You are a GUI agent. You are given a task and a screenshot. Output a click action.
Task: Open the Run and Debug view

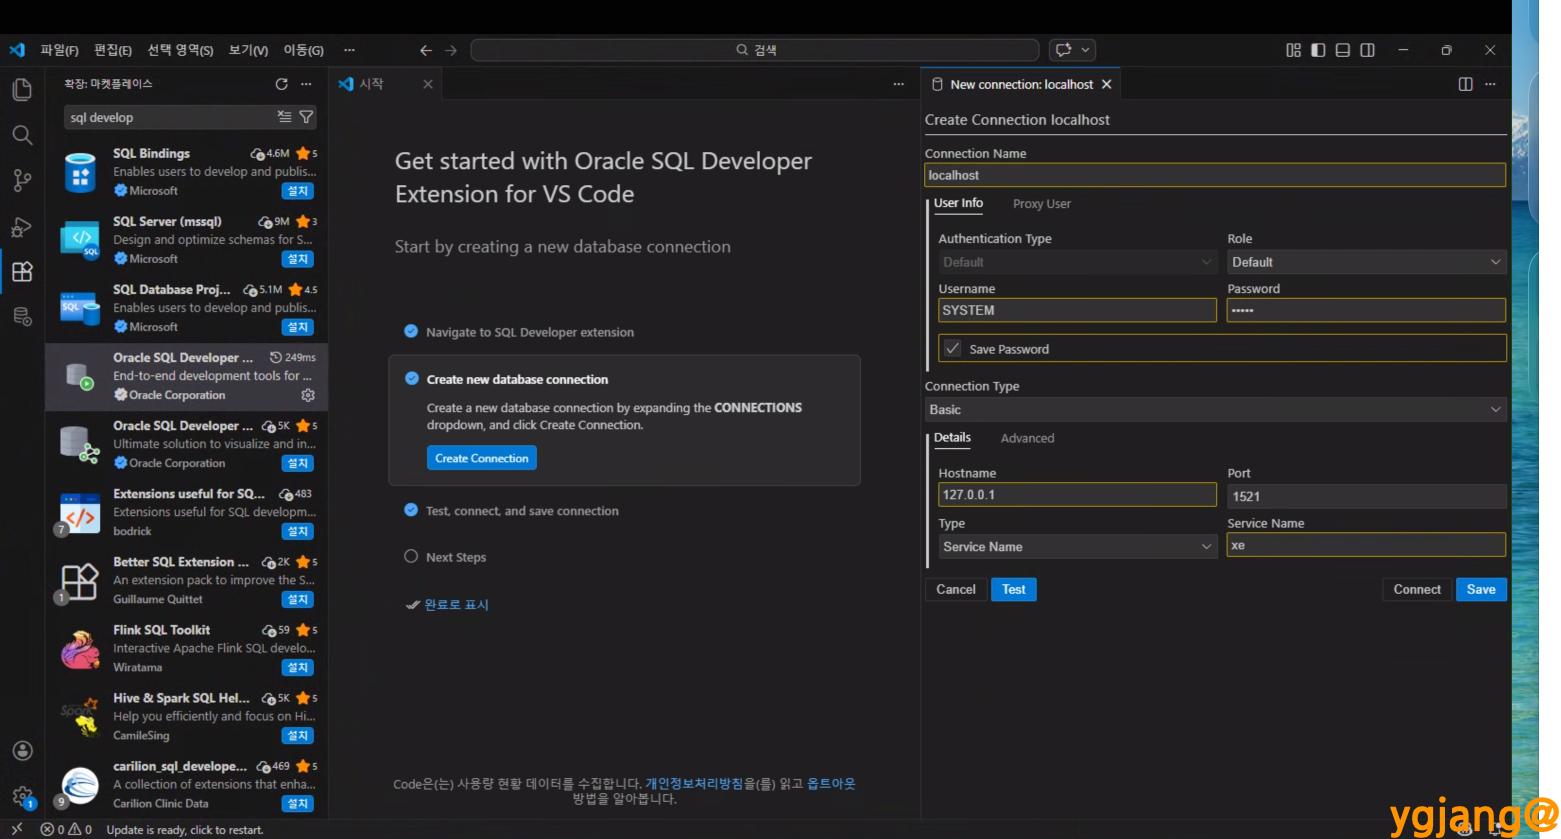[x=22, y=227]
